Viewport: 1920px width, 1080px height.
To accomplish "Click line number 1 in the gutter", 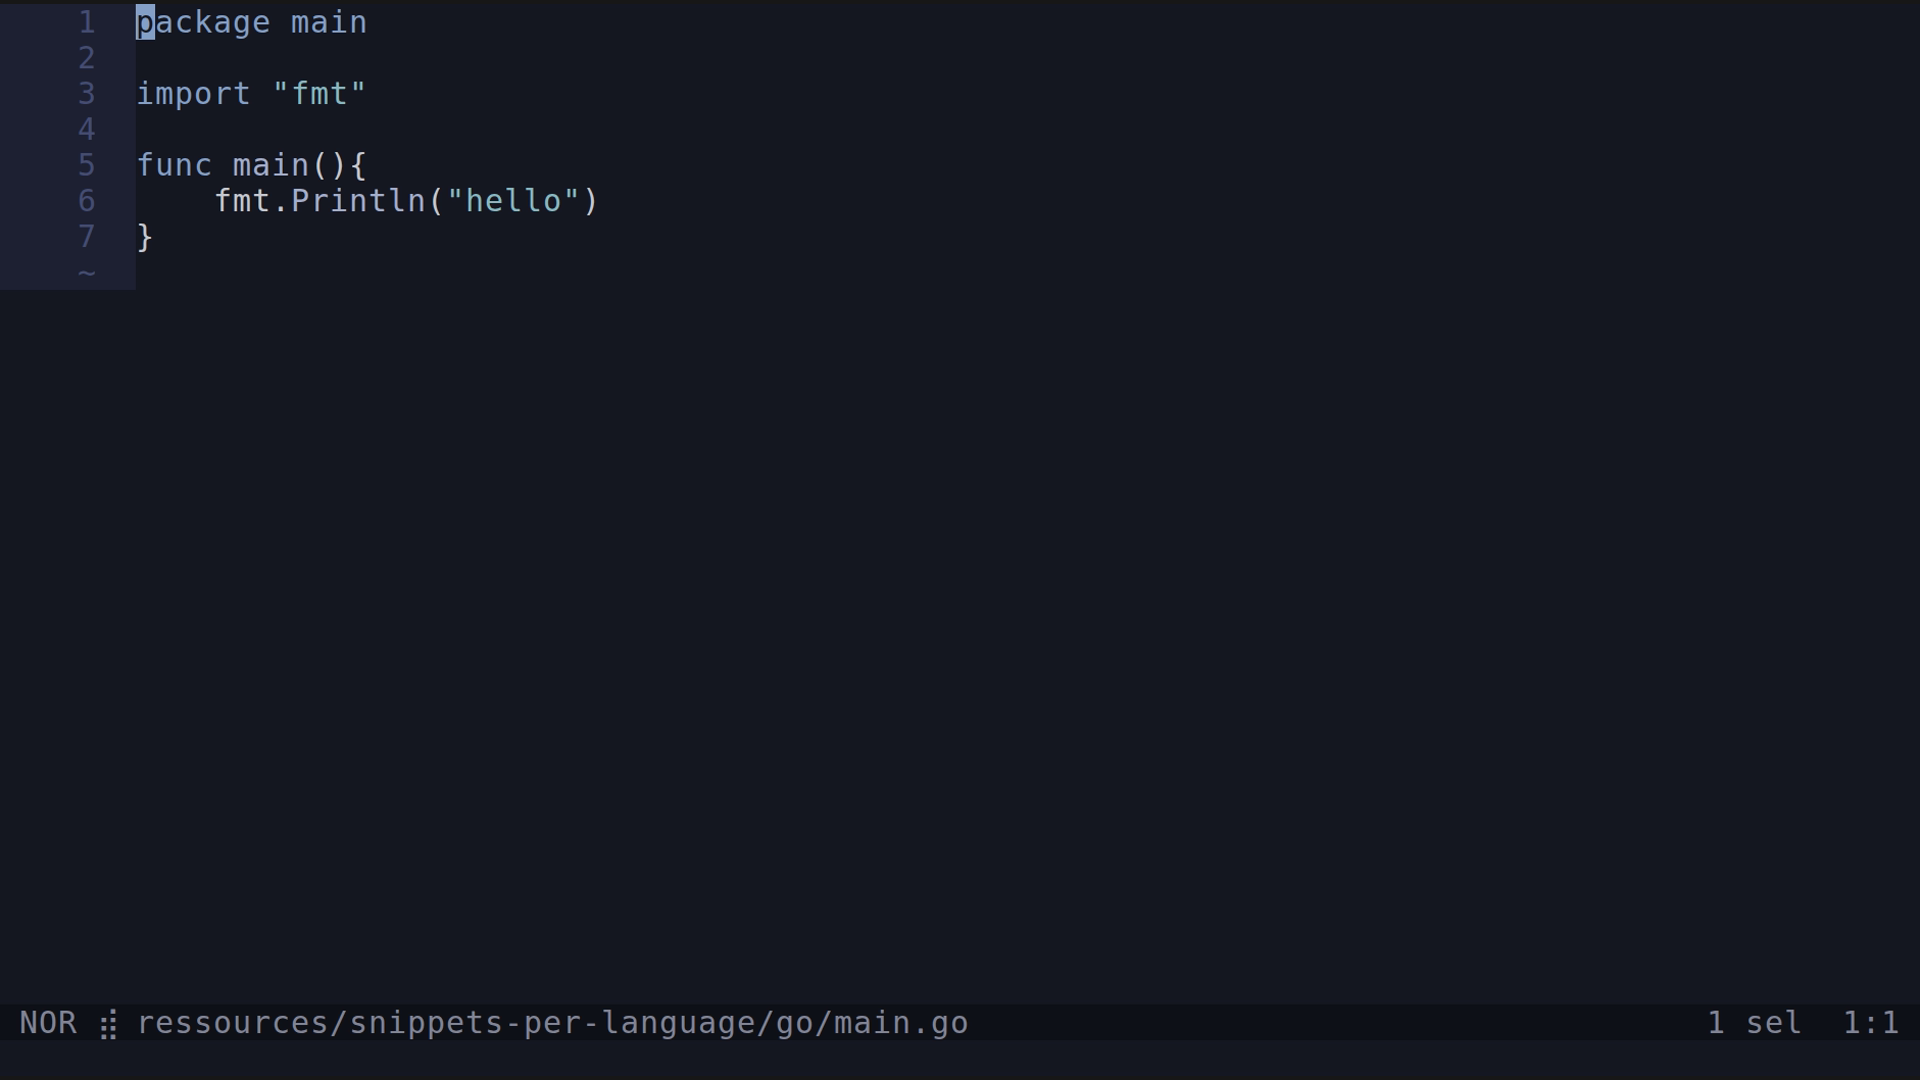I will click(87, 22).
